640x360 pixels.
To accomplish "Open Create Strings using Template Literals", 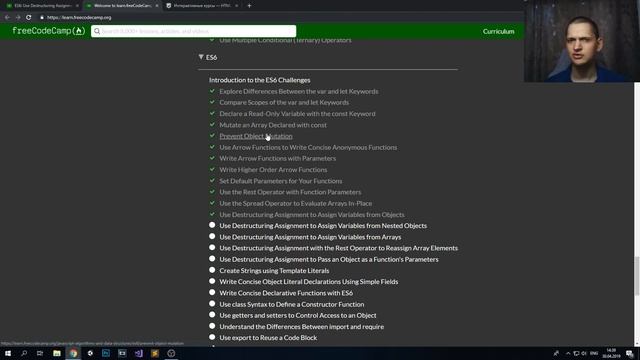I will pos(274,271).
